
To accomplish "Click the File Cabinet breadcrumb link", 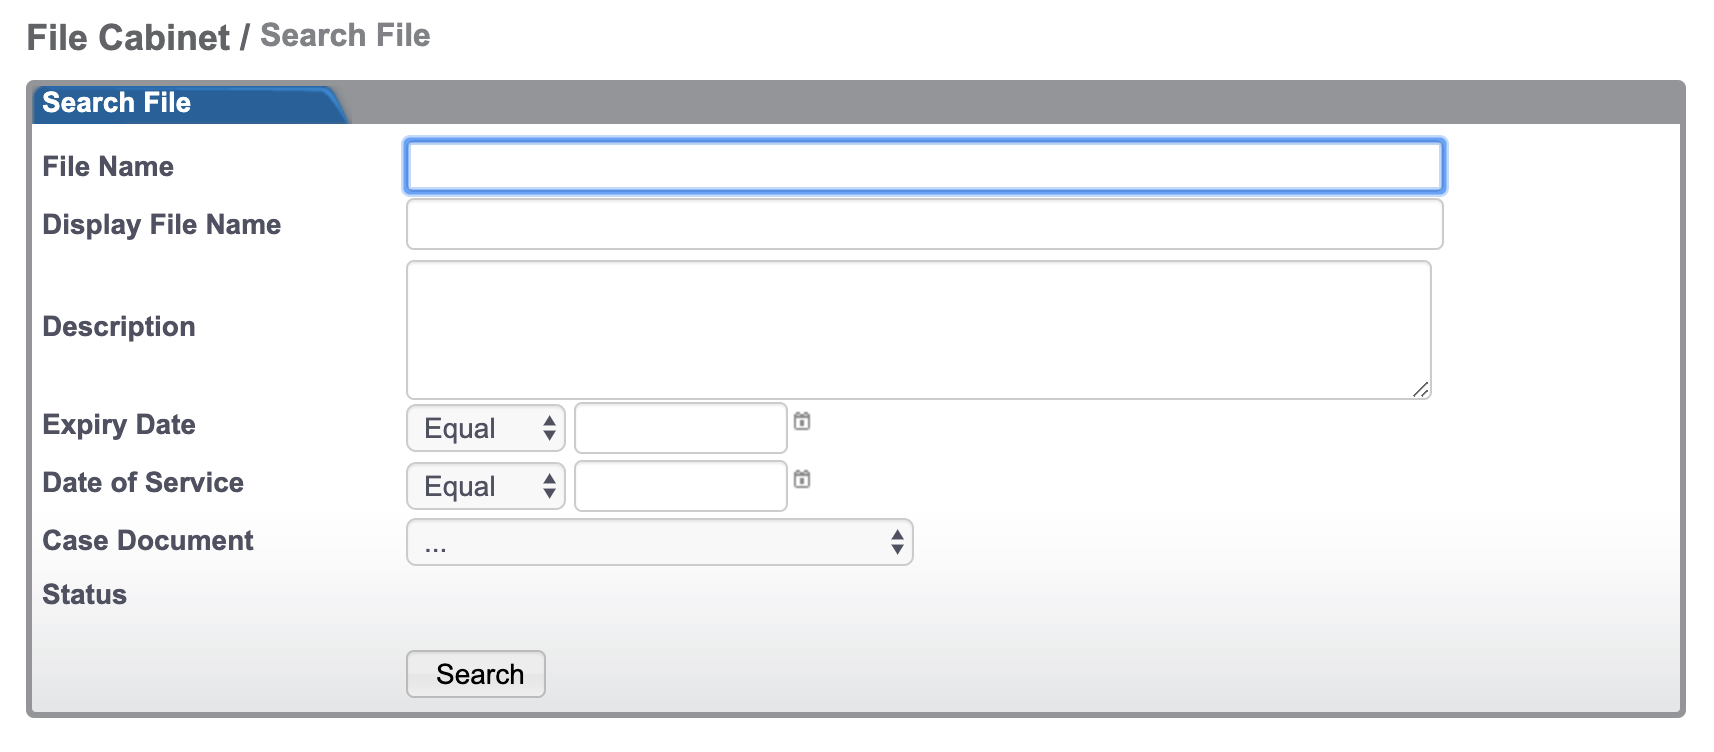I will point(128,38).
